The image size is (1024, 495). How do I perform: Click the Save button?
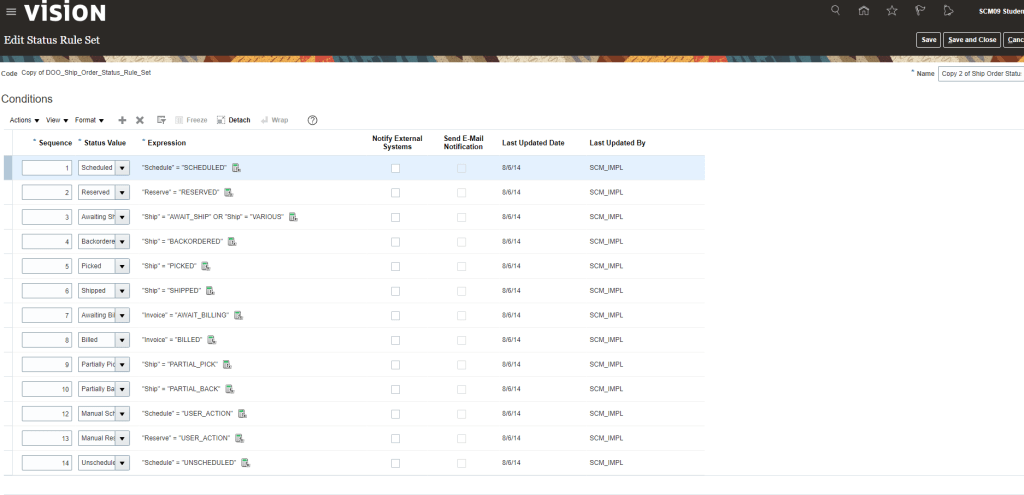tap(928, 40)
